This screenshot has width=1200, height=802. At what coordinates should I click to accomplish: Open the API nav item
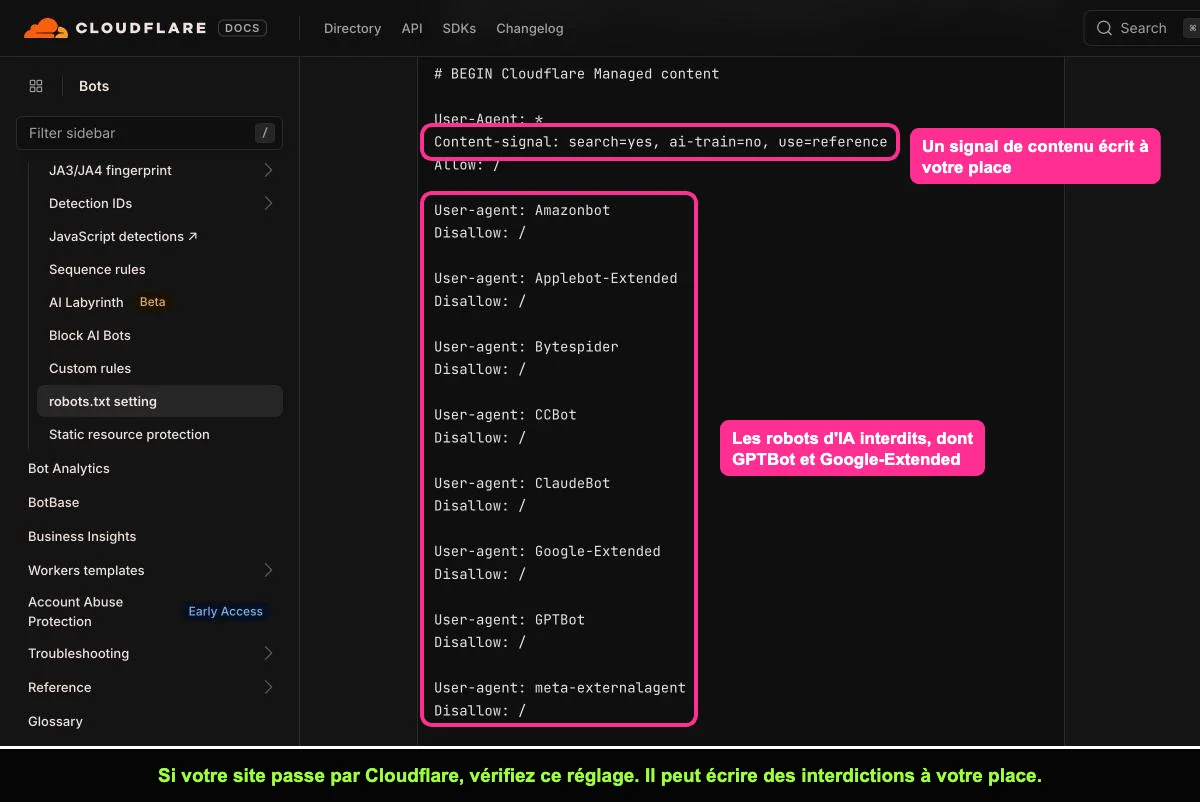click(412, 28)
